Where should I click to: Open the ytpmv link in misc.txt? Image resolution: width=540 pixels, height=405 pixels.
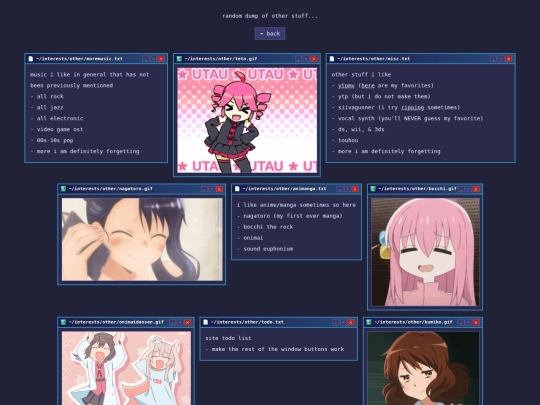coord(346,85)
